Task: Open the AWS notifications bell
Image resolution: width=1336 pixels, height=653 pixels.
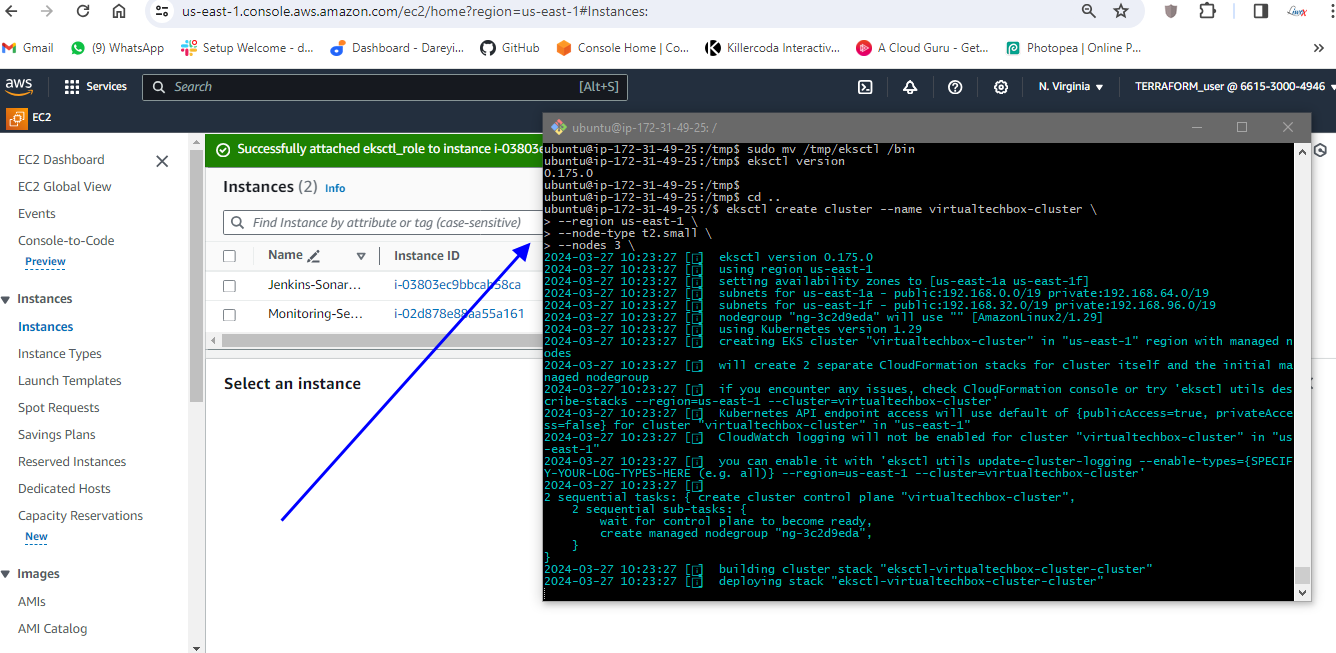Action: [x=910, y=87]
